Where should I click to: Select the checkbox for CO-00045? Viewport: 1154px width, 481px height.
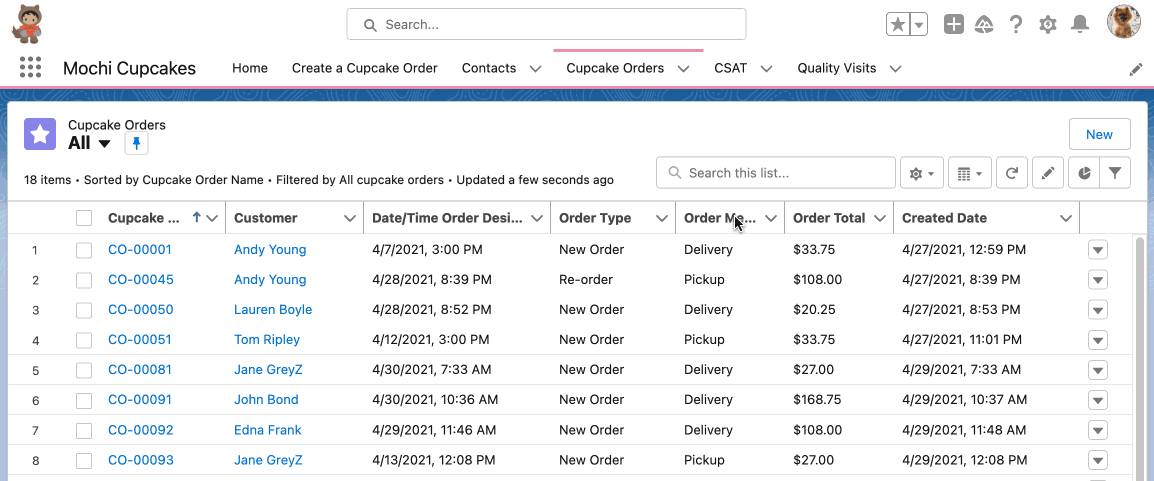click(84, 280)
